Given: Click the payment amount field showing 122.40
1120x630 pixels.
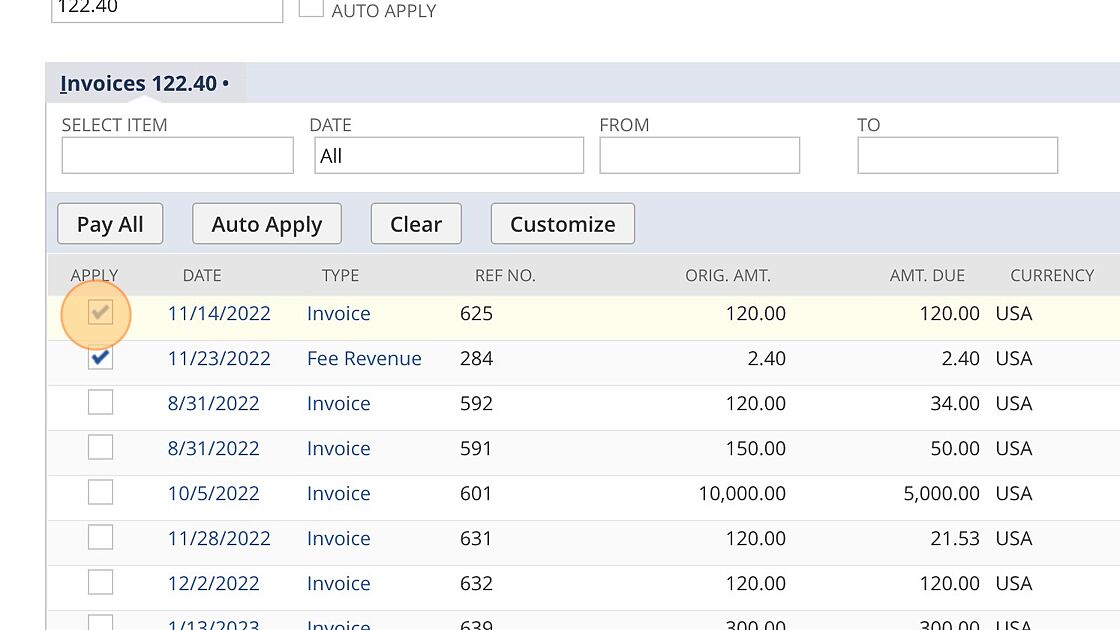Looking at the screenshot, I should pos(166,8).
